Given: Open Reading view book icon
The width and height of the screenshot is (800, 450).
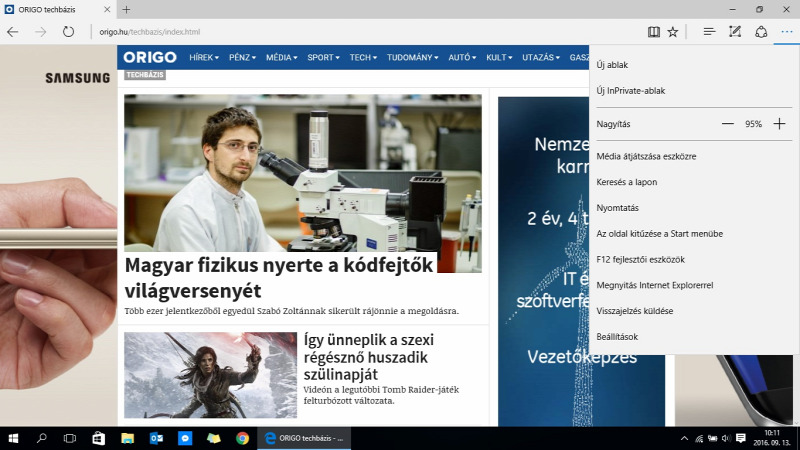Looking at the screenshot, I should coord(654,32).
